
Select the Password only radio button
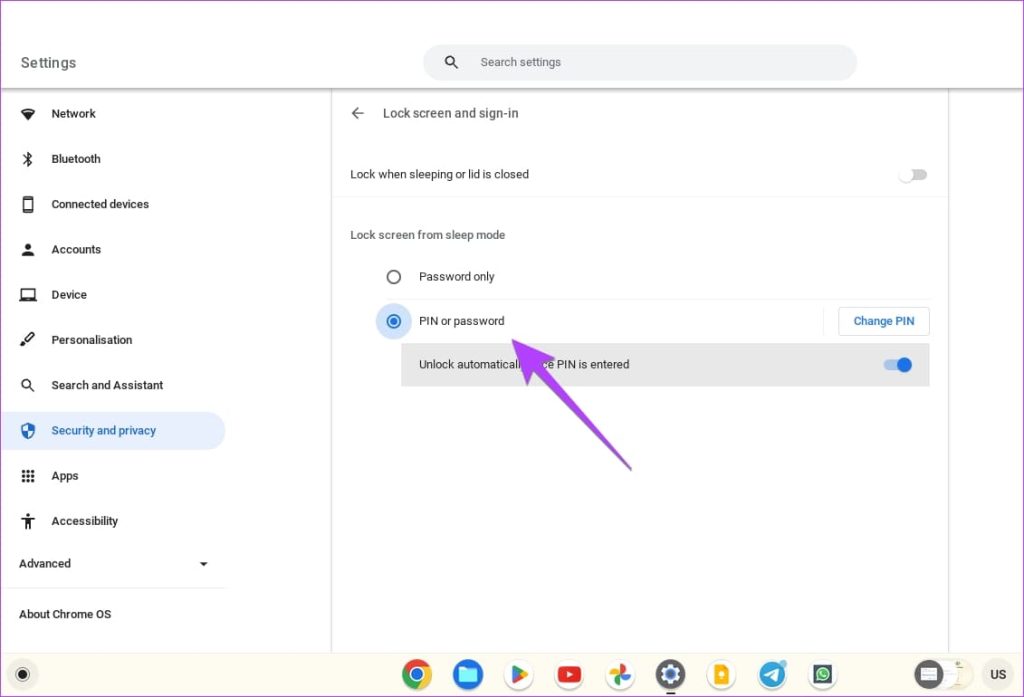[394, 277]
